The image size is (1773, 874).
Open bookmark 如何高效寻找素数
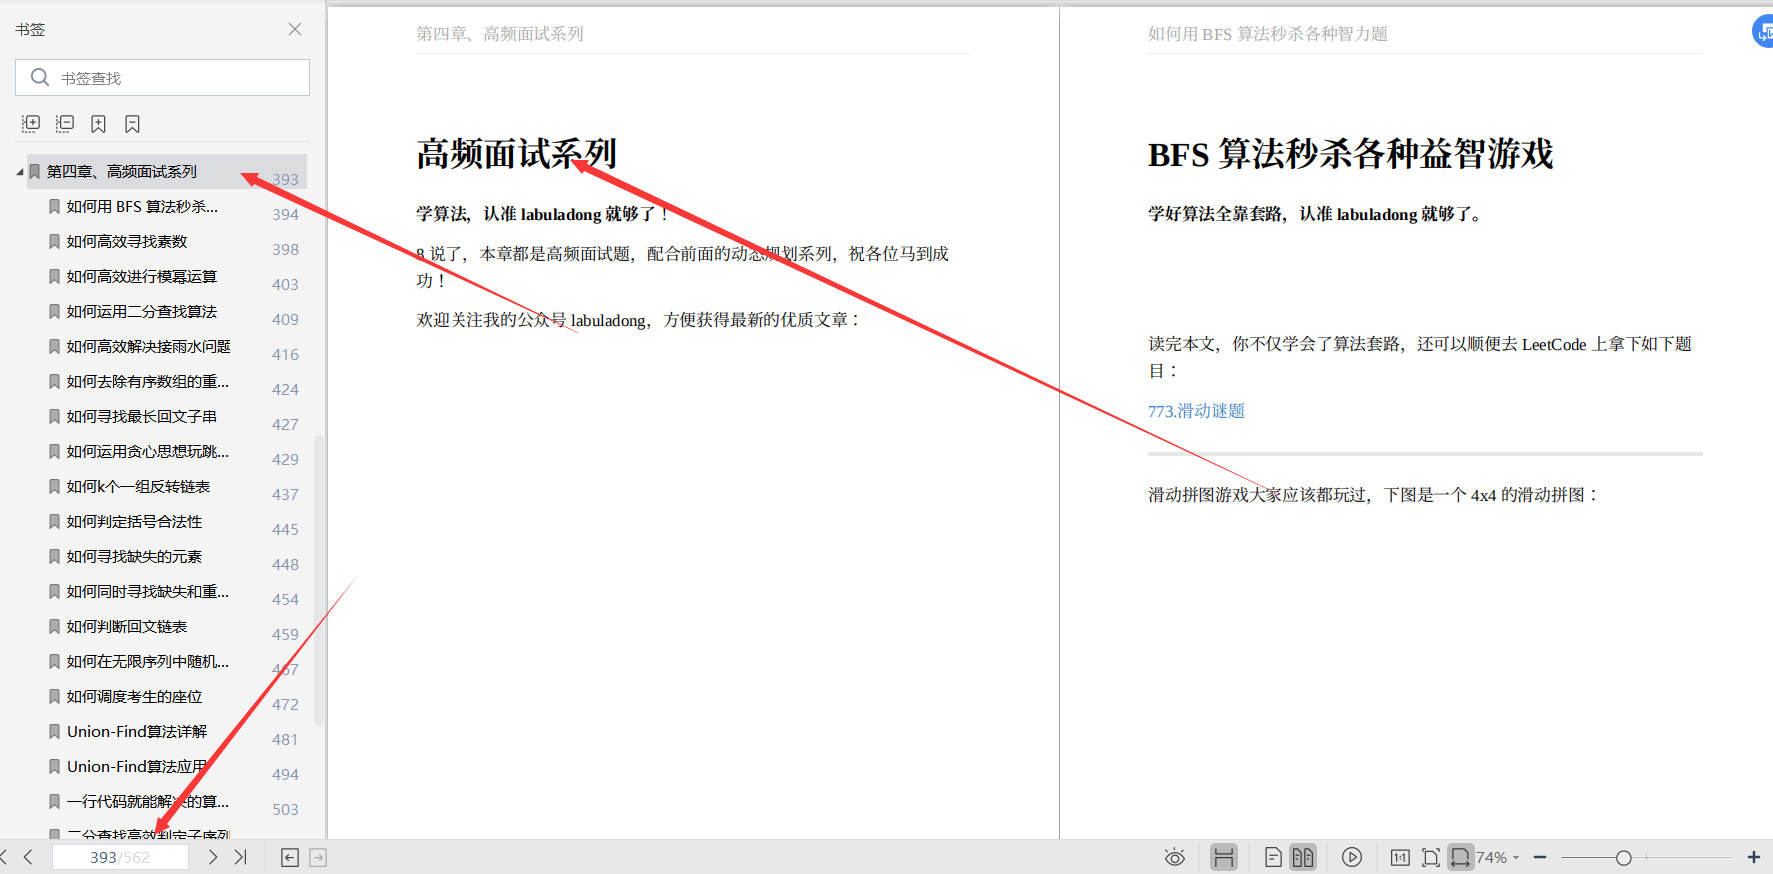[x=127, y=241]
